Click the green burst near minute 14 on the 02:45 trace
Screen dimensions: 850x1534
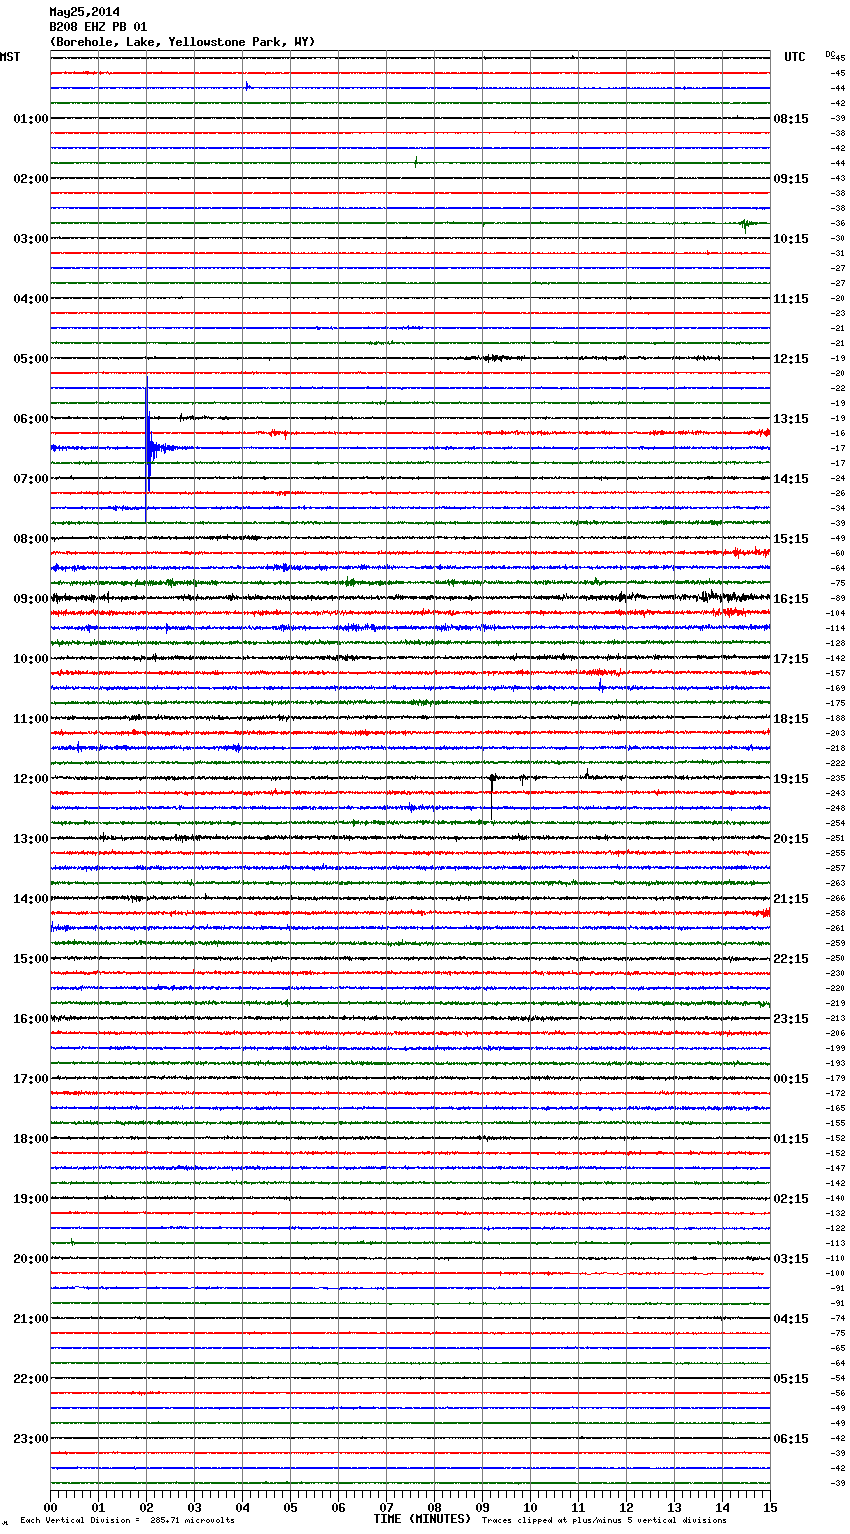pos(745,224)
